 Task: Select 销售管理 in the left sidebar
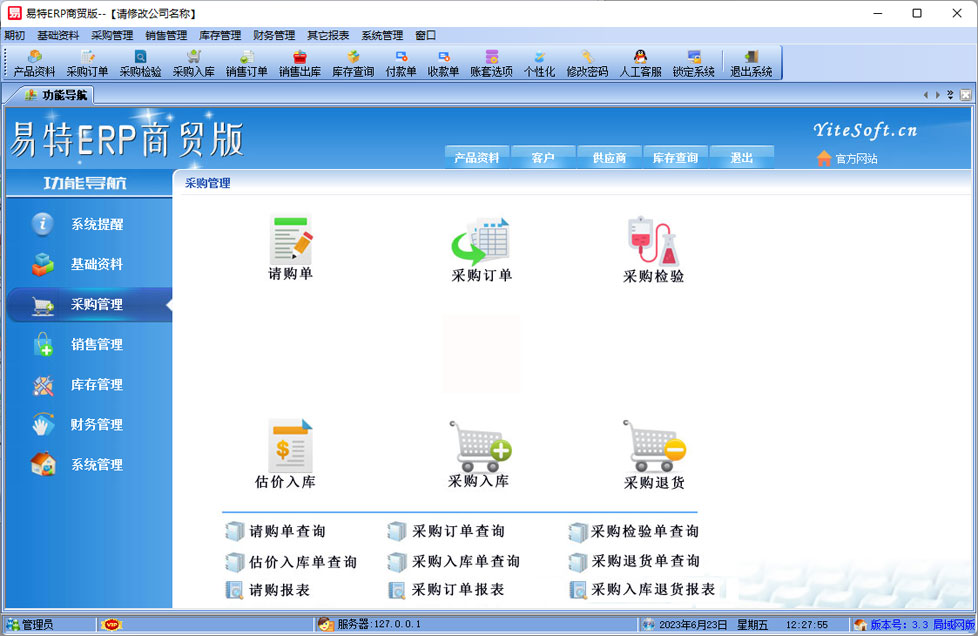[96, 345]
